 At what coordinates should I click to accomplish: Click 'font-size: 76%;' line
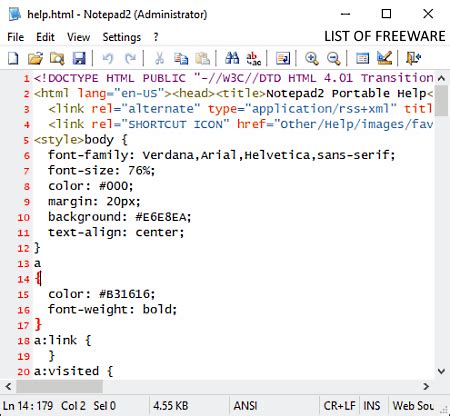coord(101,170)
